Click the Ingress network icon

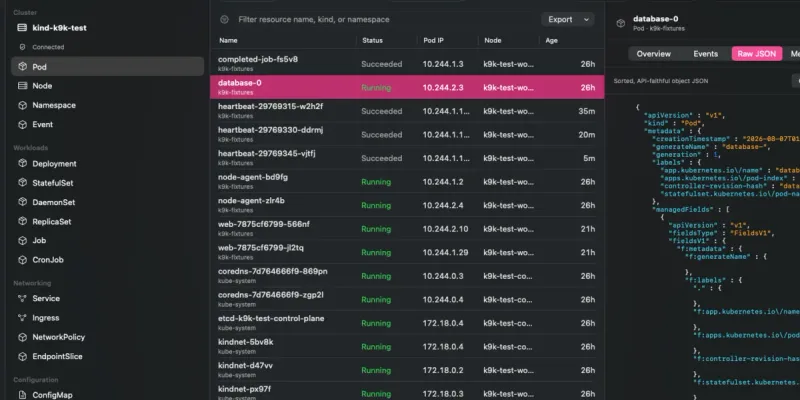click(x=22, y=318)
